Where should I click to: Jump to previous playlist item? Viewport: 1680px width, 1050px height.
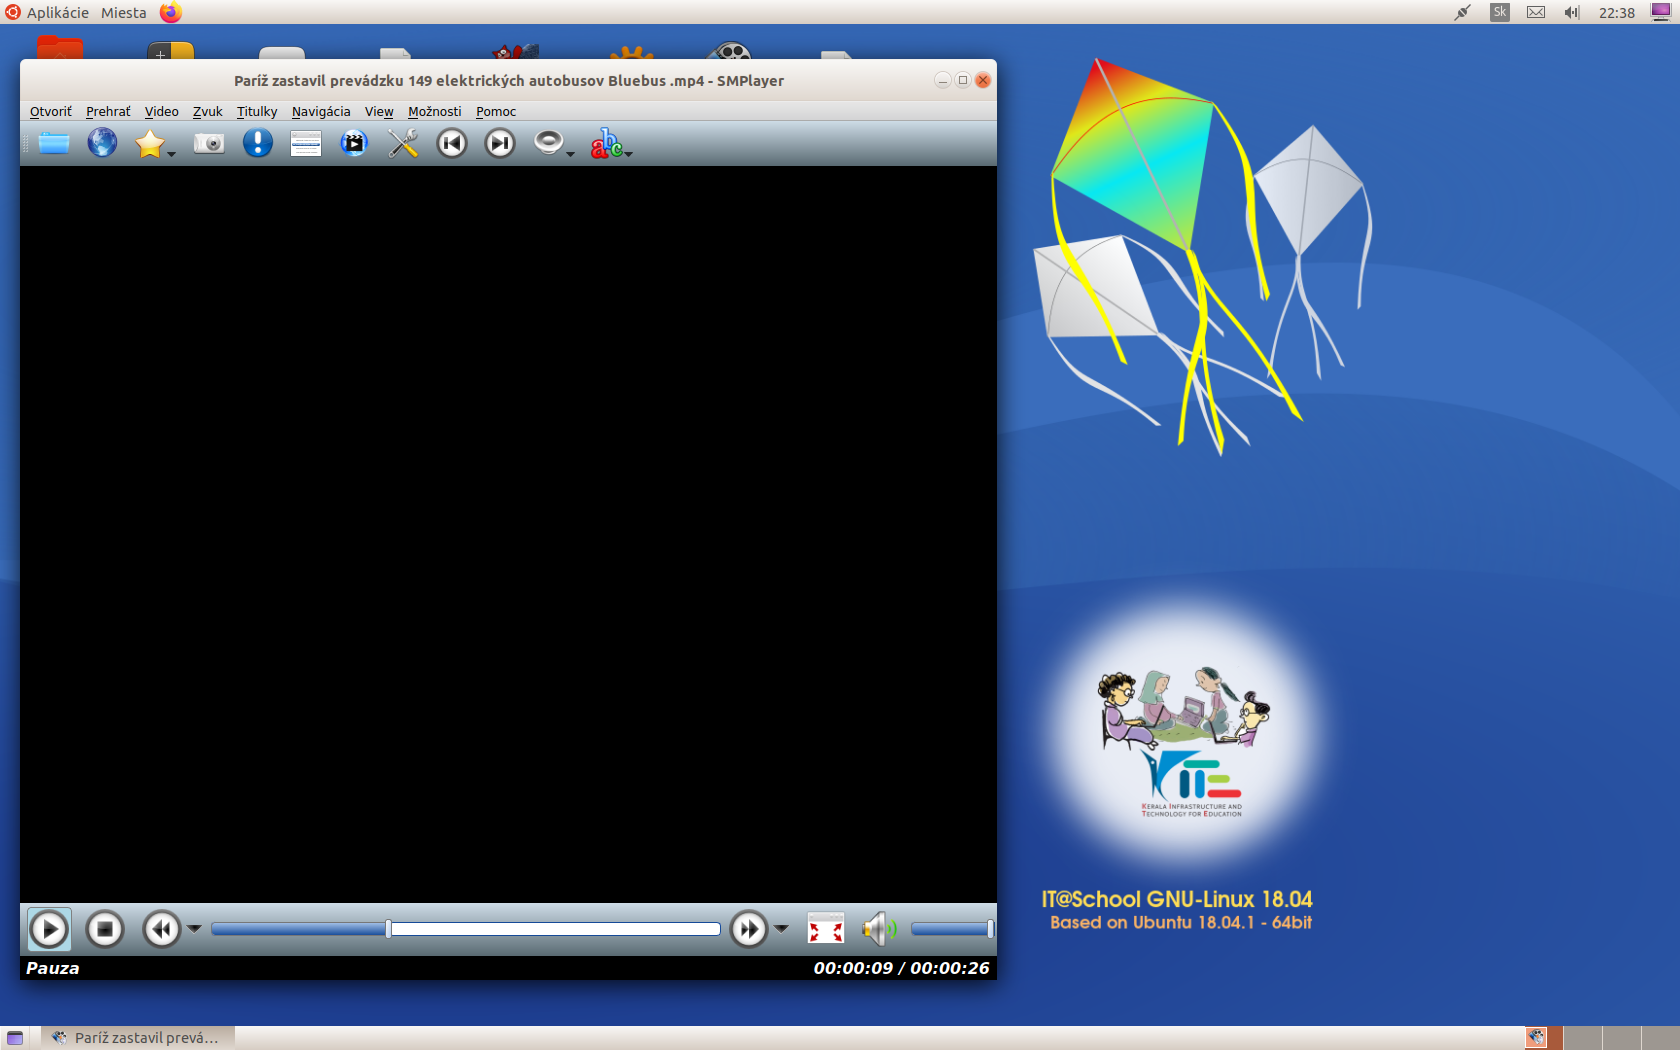452,143
